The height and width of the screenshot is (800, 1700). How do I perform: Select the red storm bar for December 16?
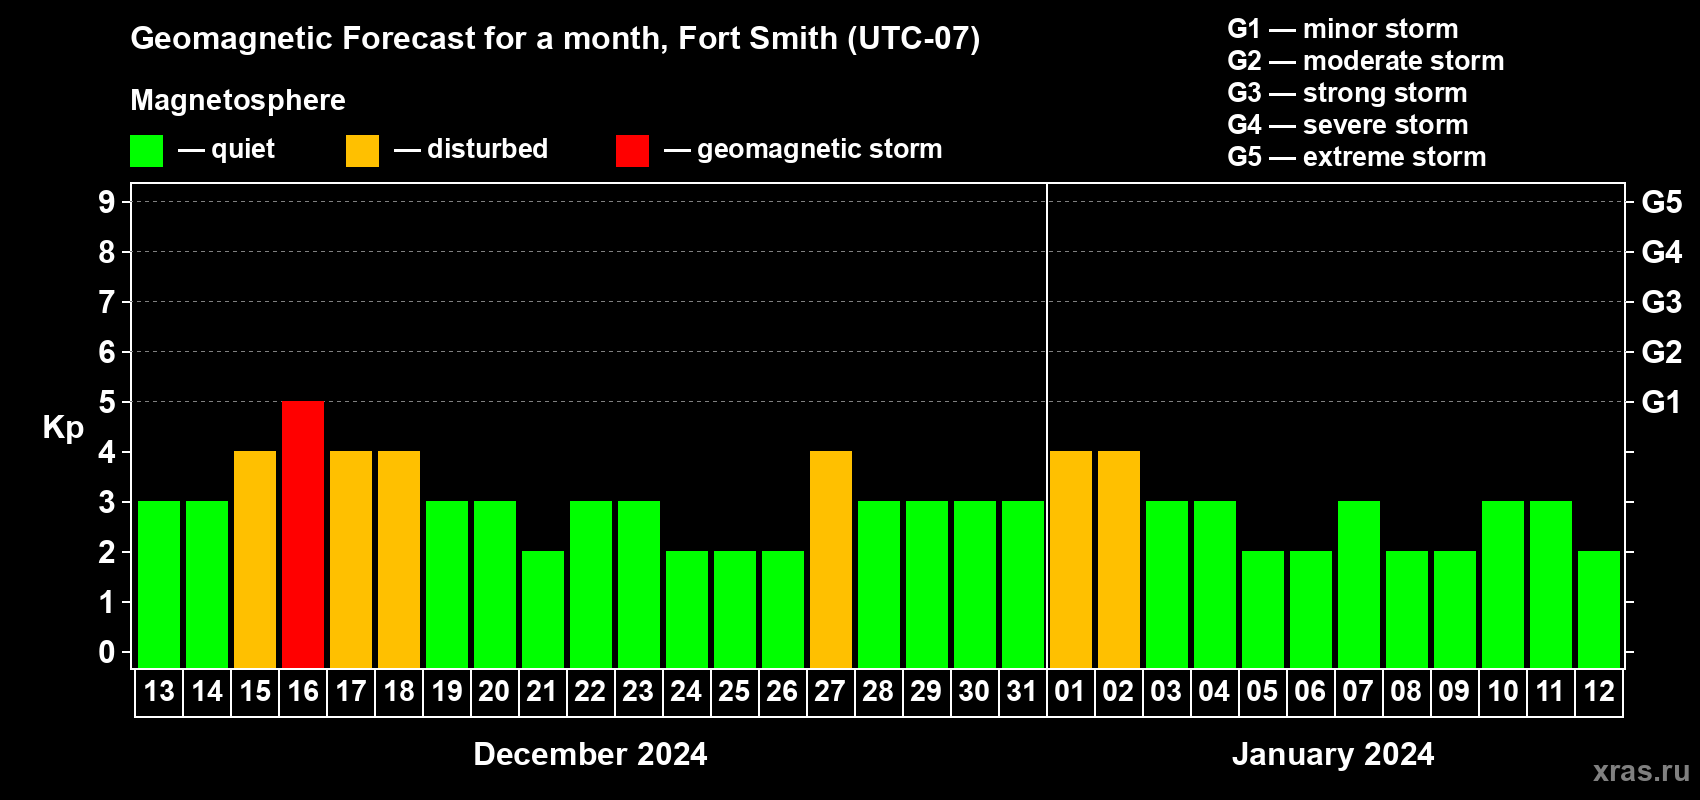(x=303, y=534)
